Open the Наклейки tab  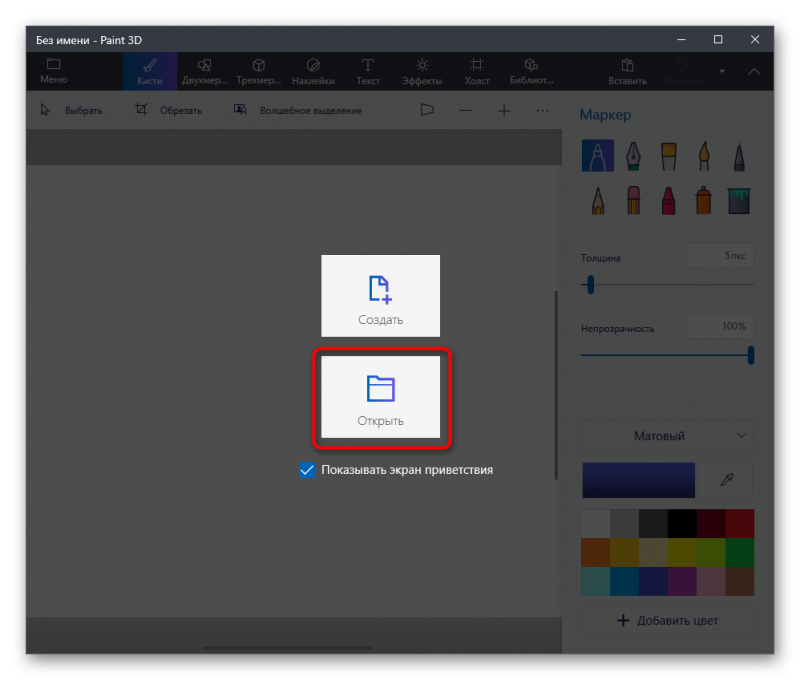tap(313, 71)
